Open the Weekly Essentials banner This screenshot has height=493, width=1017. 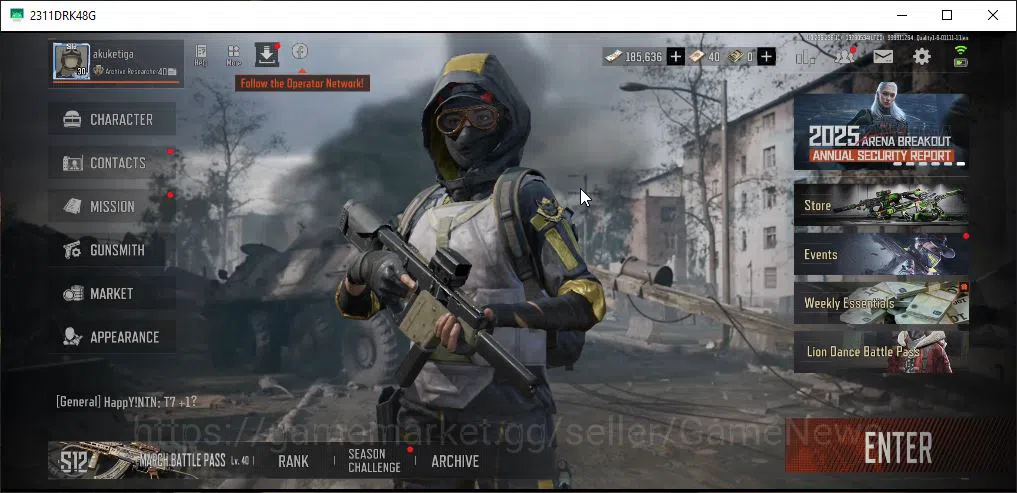click(881, 303)
